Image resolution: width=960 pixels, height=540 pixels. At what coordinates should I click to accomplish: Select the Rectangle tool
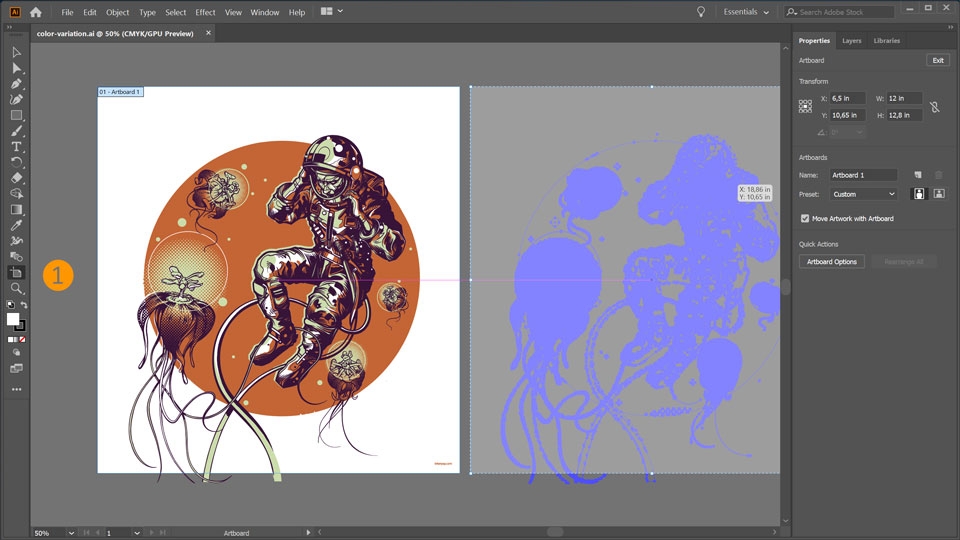pos(17,115)
